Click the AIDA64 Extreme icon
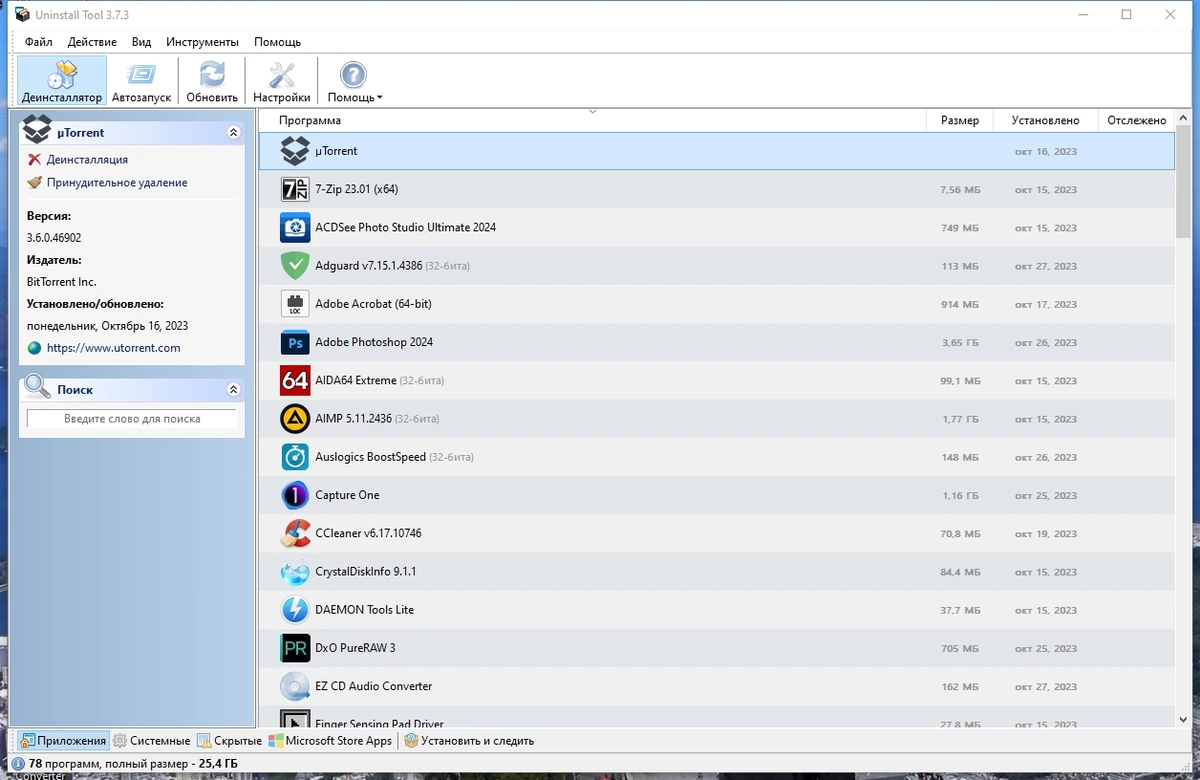This screenshot has width=1200, height=780. tap(295, 381)
